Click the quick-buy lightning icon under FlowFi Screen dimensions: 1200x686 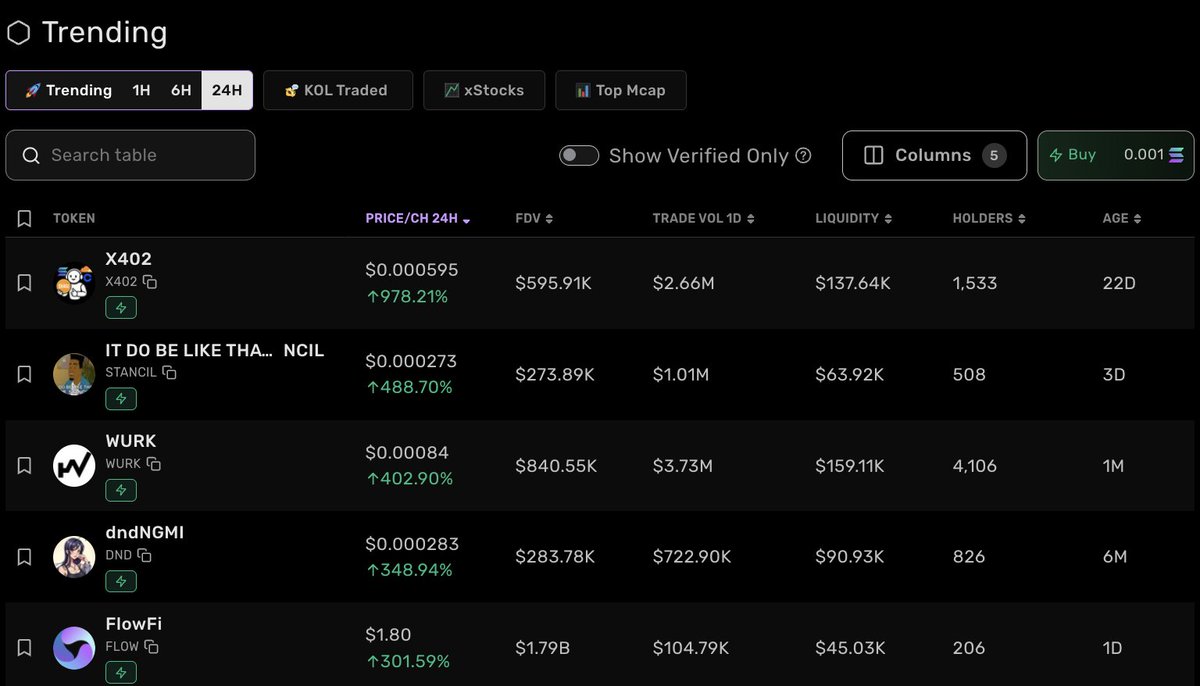(121, 673)
